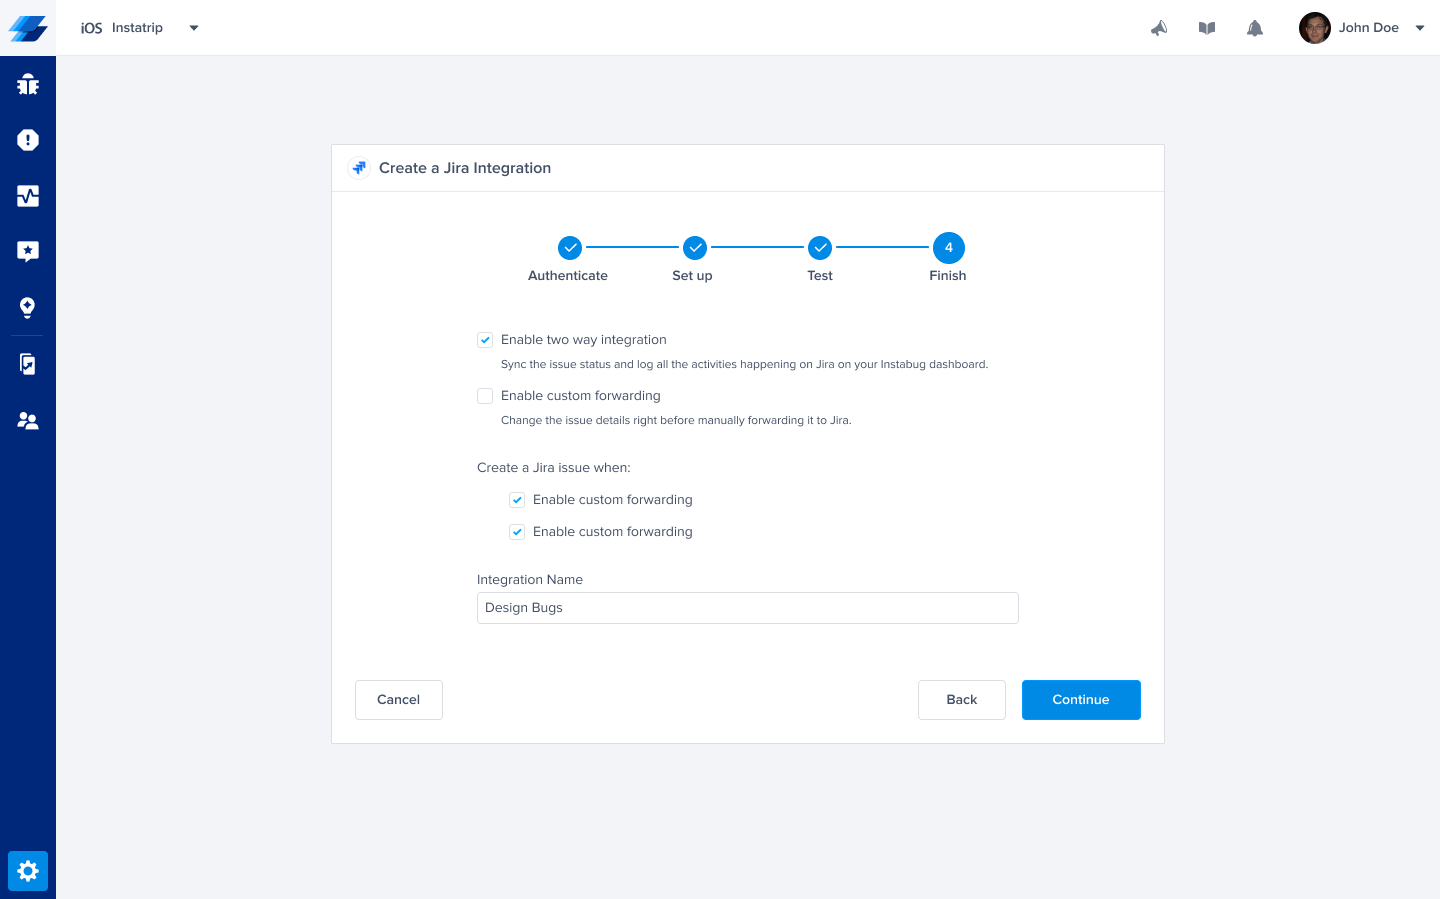Go to the Authenticate step
Screen dimensions: 1440x899
570,247
